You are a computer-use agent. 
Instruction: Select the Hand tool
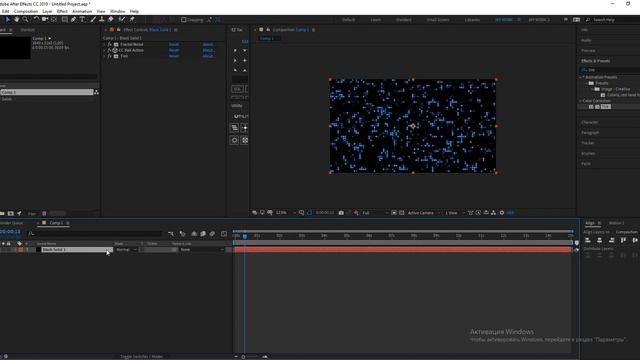(17, 20)
